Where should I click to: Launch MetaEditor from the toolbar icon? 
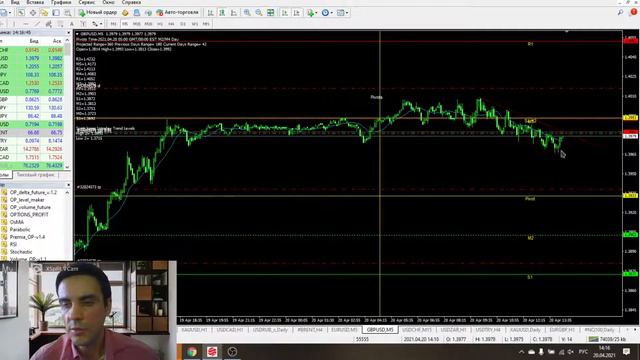pos(125,13)
